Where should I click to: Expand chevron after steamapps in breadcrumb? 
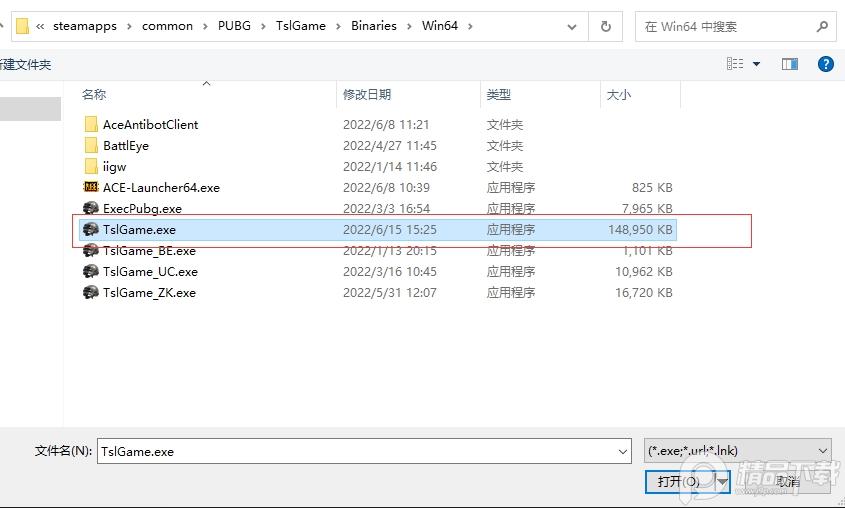click(x=129, y=26)
